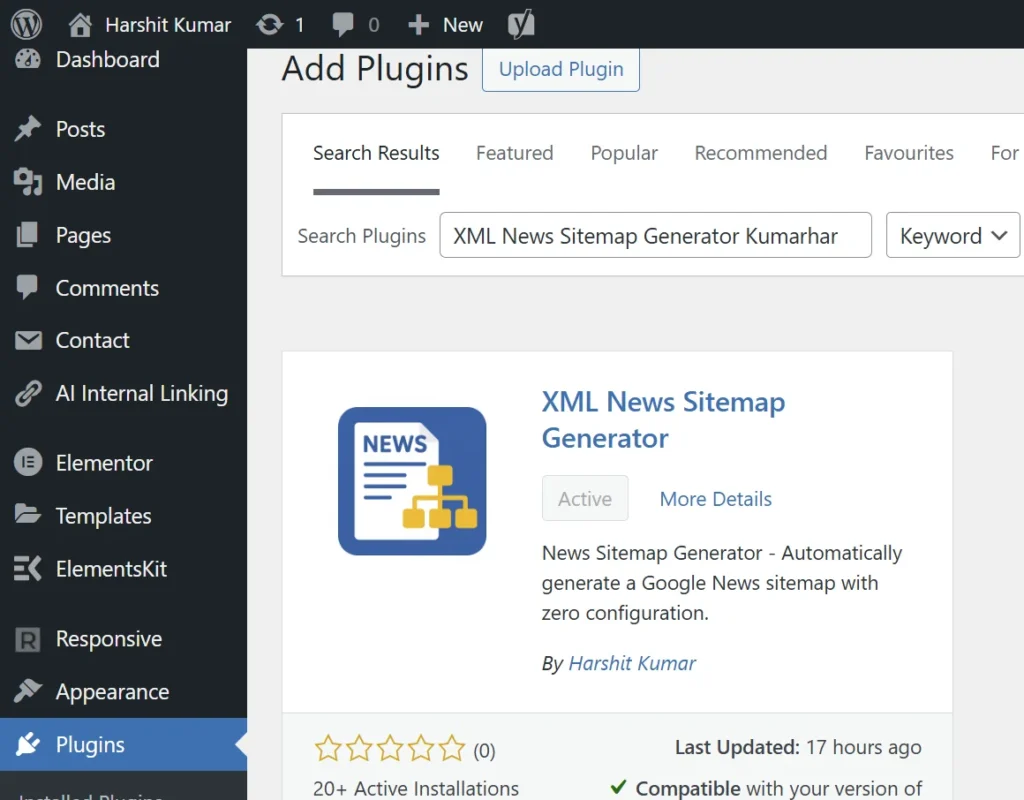Click the AI Internal Linking chain icon

[x=28, y=394]
